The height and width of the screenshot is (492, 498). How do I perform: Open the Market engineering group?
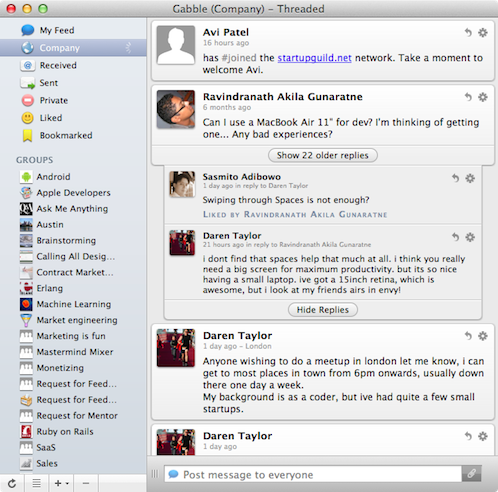click(73, 320)
